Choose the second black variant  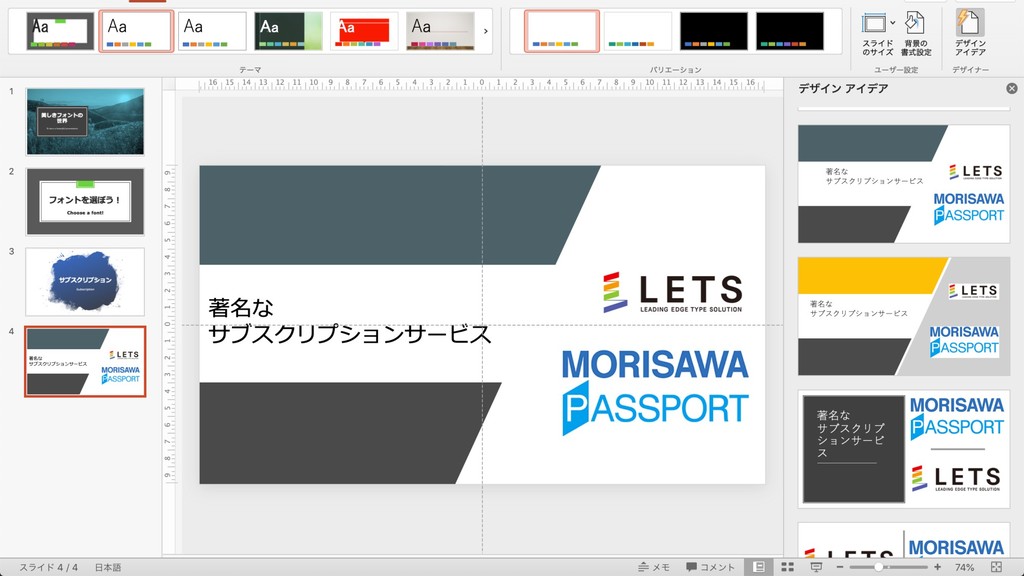click(790, 31)
